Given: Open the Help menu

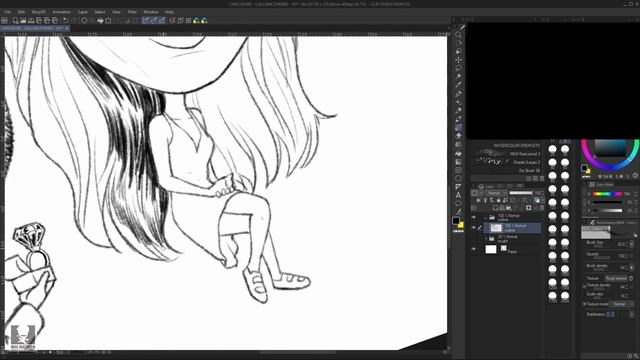Looking at the screenshot, I should pos(169,12).
